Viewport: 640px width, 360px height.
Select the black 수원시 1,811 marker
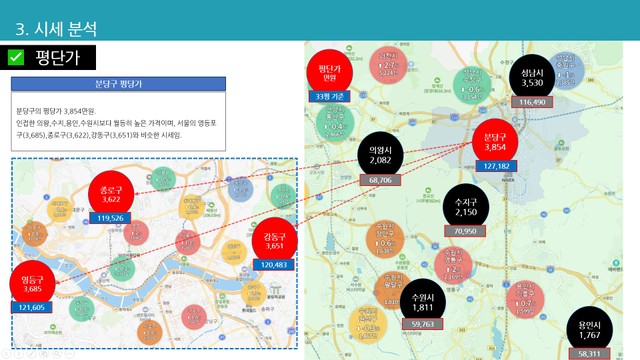(423, 302)
